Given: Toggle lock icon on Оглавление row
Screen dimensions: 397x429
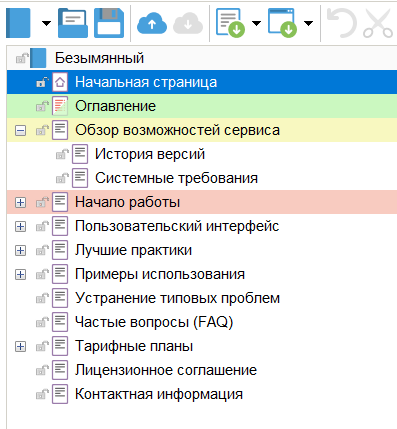Looking at the screenshot, I should 42,106.
